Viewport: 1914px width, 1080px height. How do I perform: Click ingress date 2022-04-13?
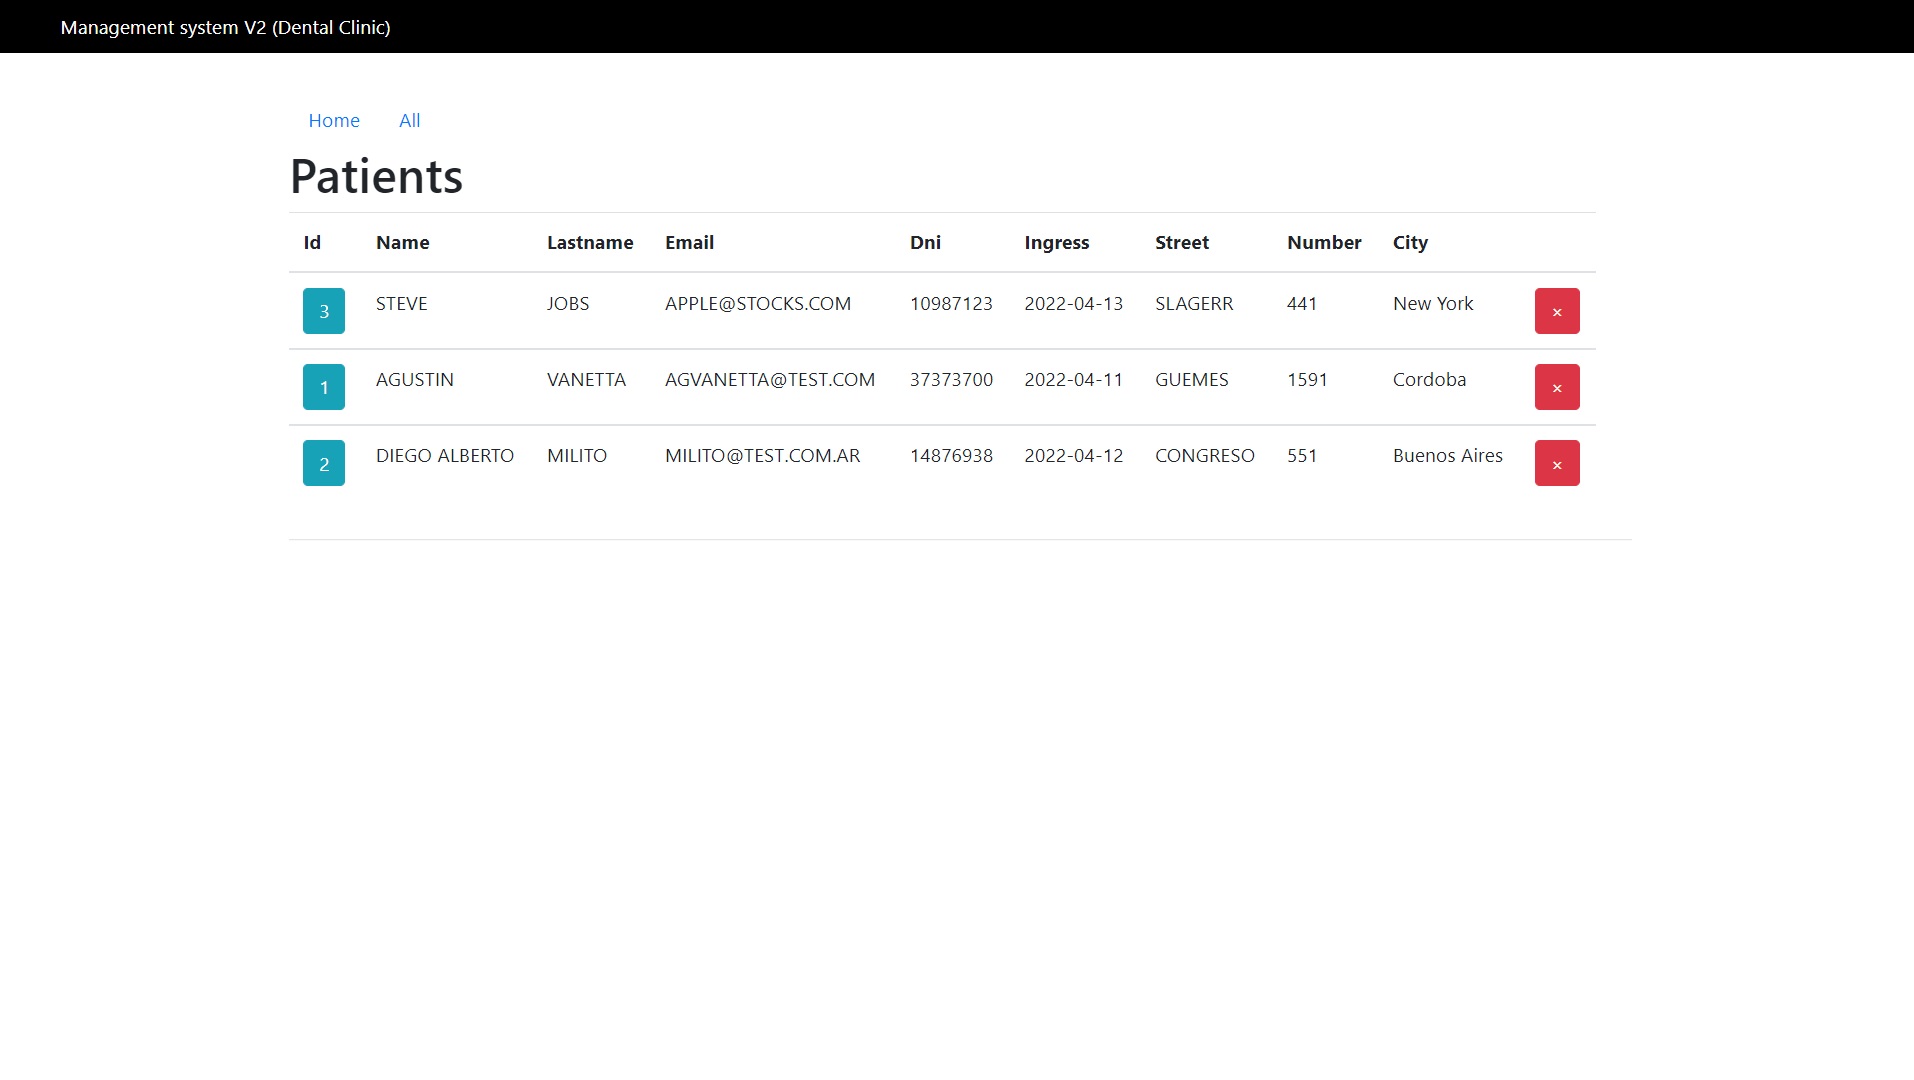click(1073, 303)
